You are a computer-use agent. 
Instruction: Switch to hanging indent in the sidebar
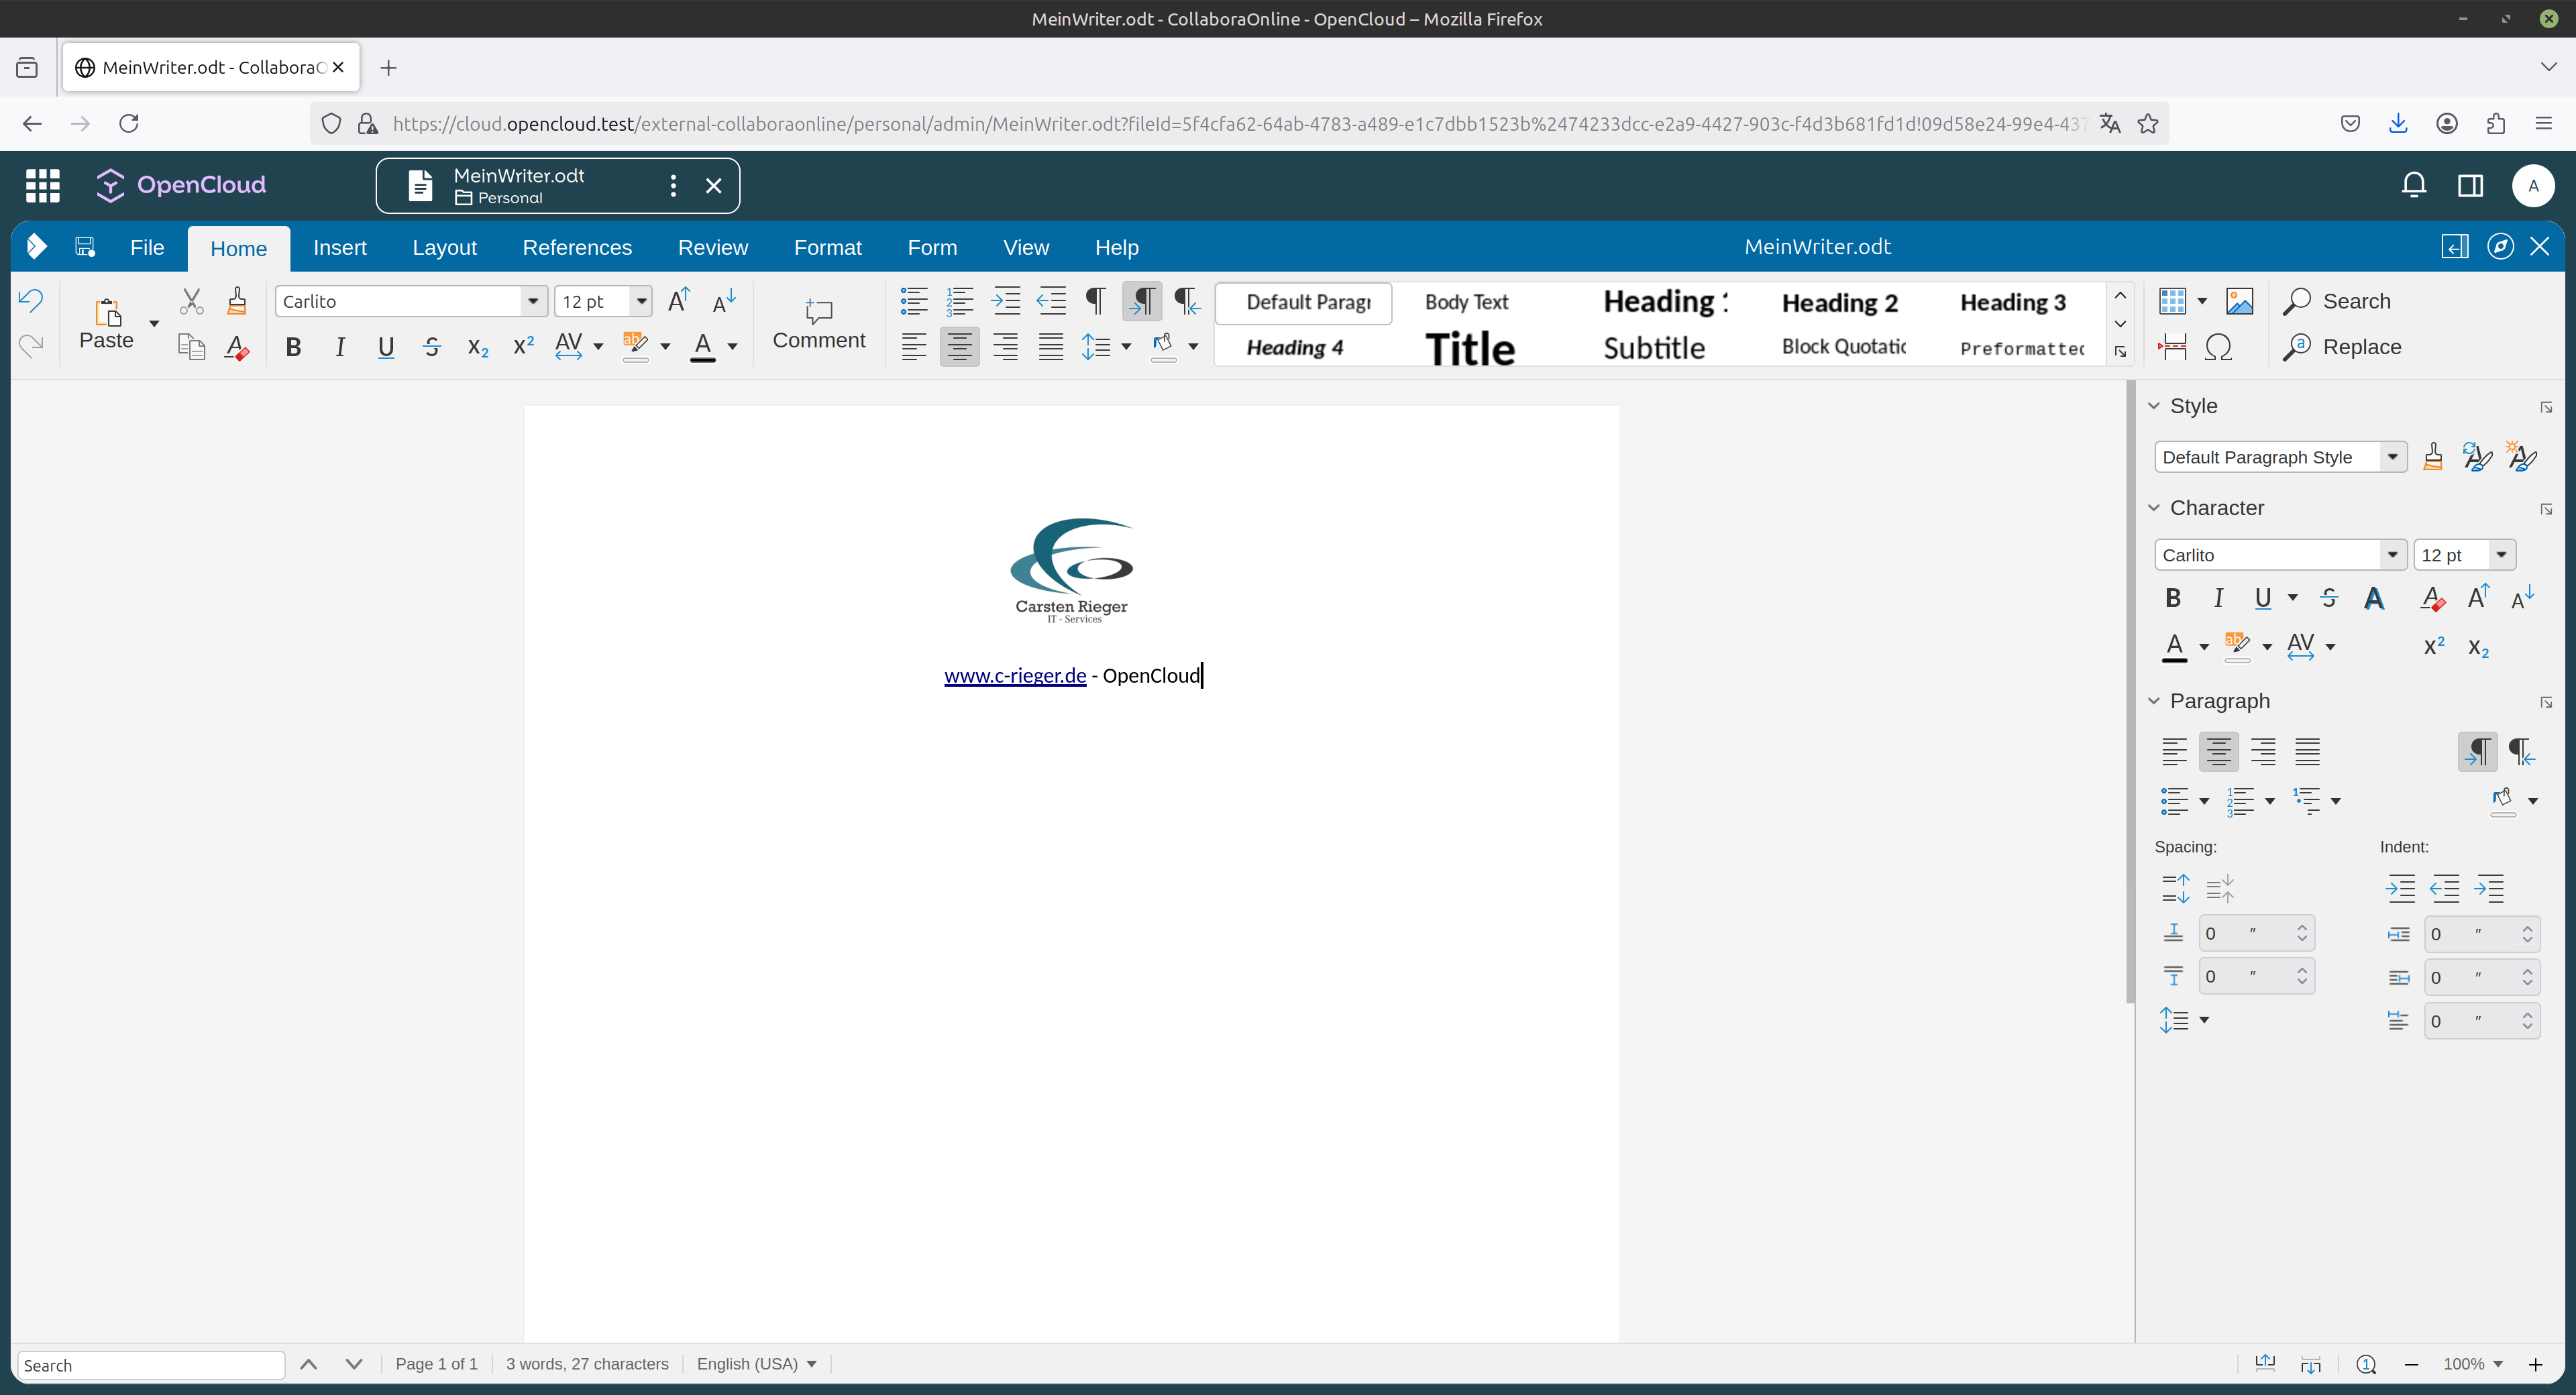pos(2489,888)
